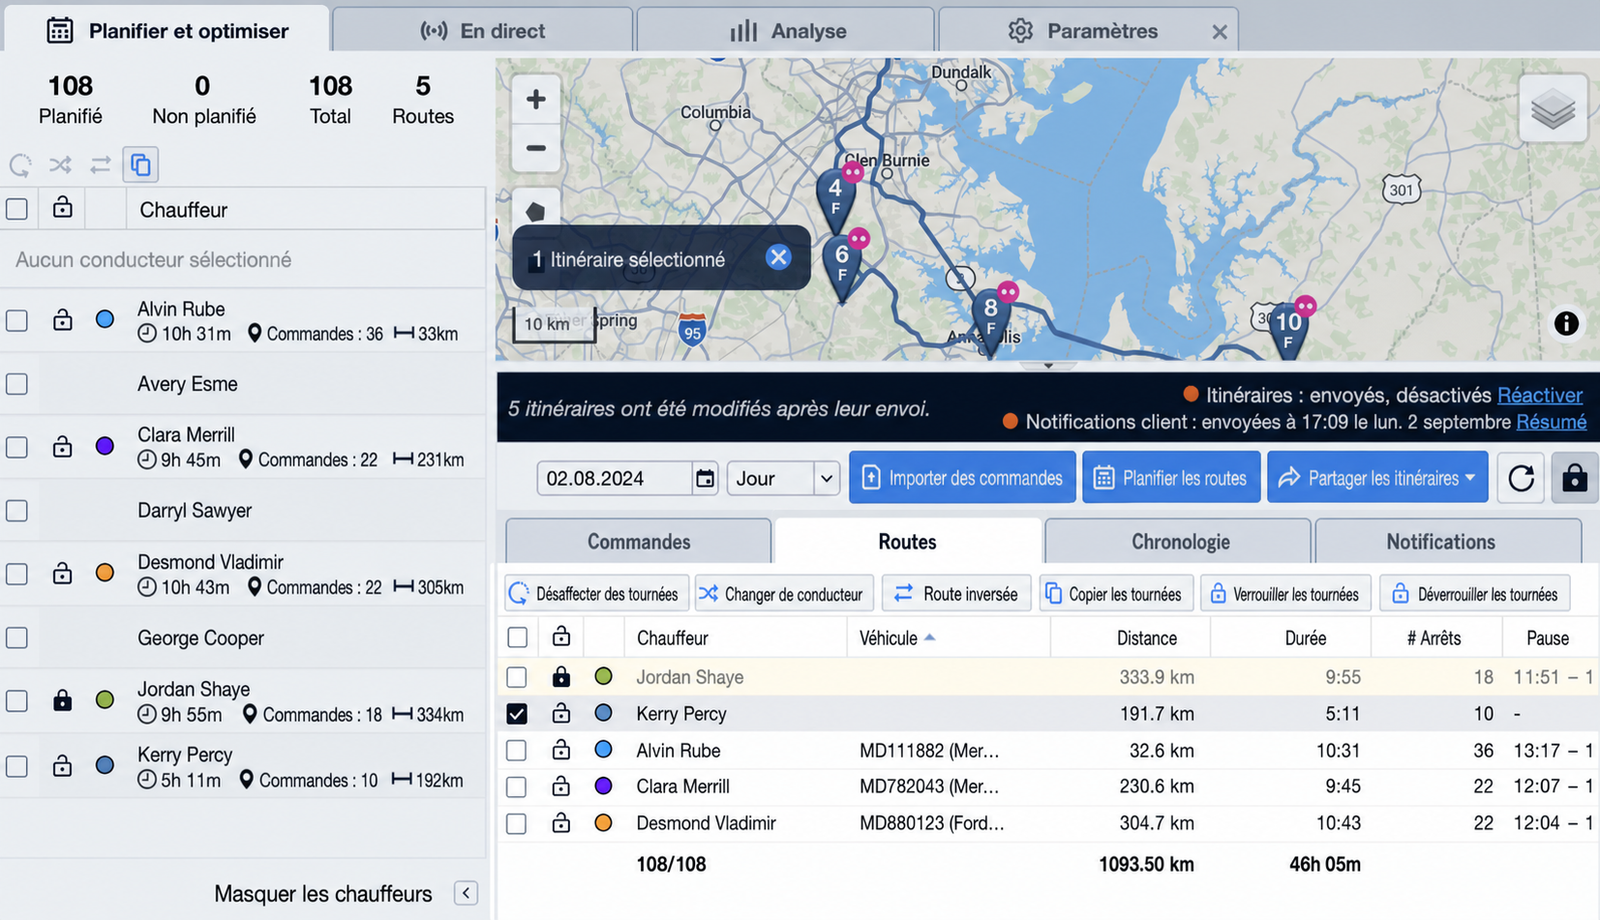
Task: Click the Réactiver link
Action: coord(1540,395)
